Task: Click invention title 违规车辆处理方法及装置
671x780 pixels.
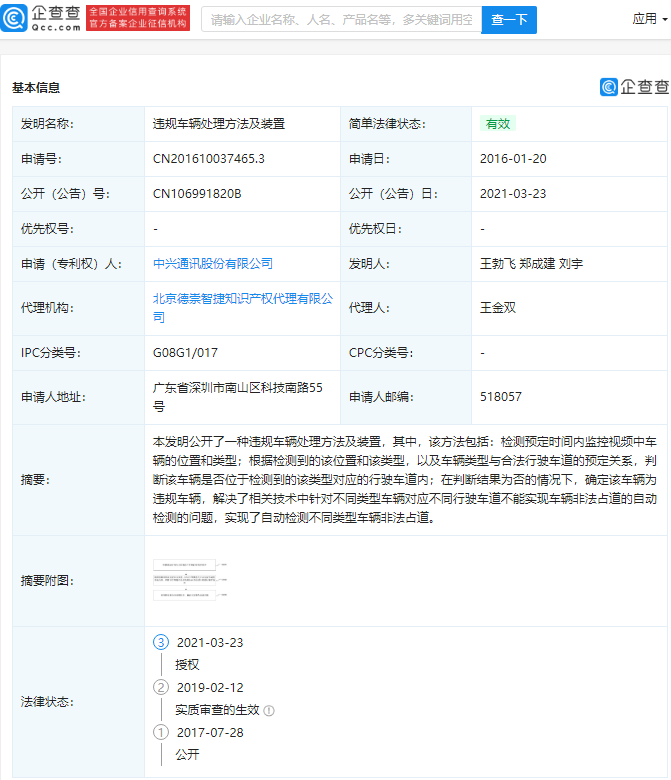Action: [219, 123]
